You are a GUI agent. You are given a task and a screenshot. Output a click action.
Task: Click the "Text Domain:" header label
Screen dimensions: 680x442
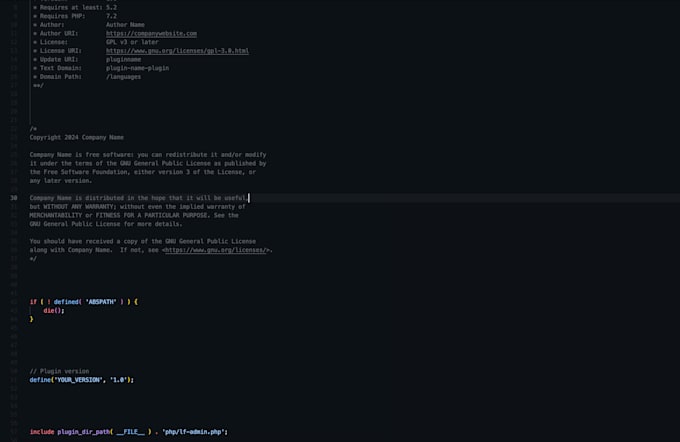tap(61, 68)
